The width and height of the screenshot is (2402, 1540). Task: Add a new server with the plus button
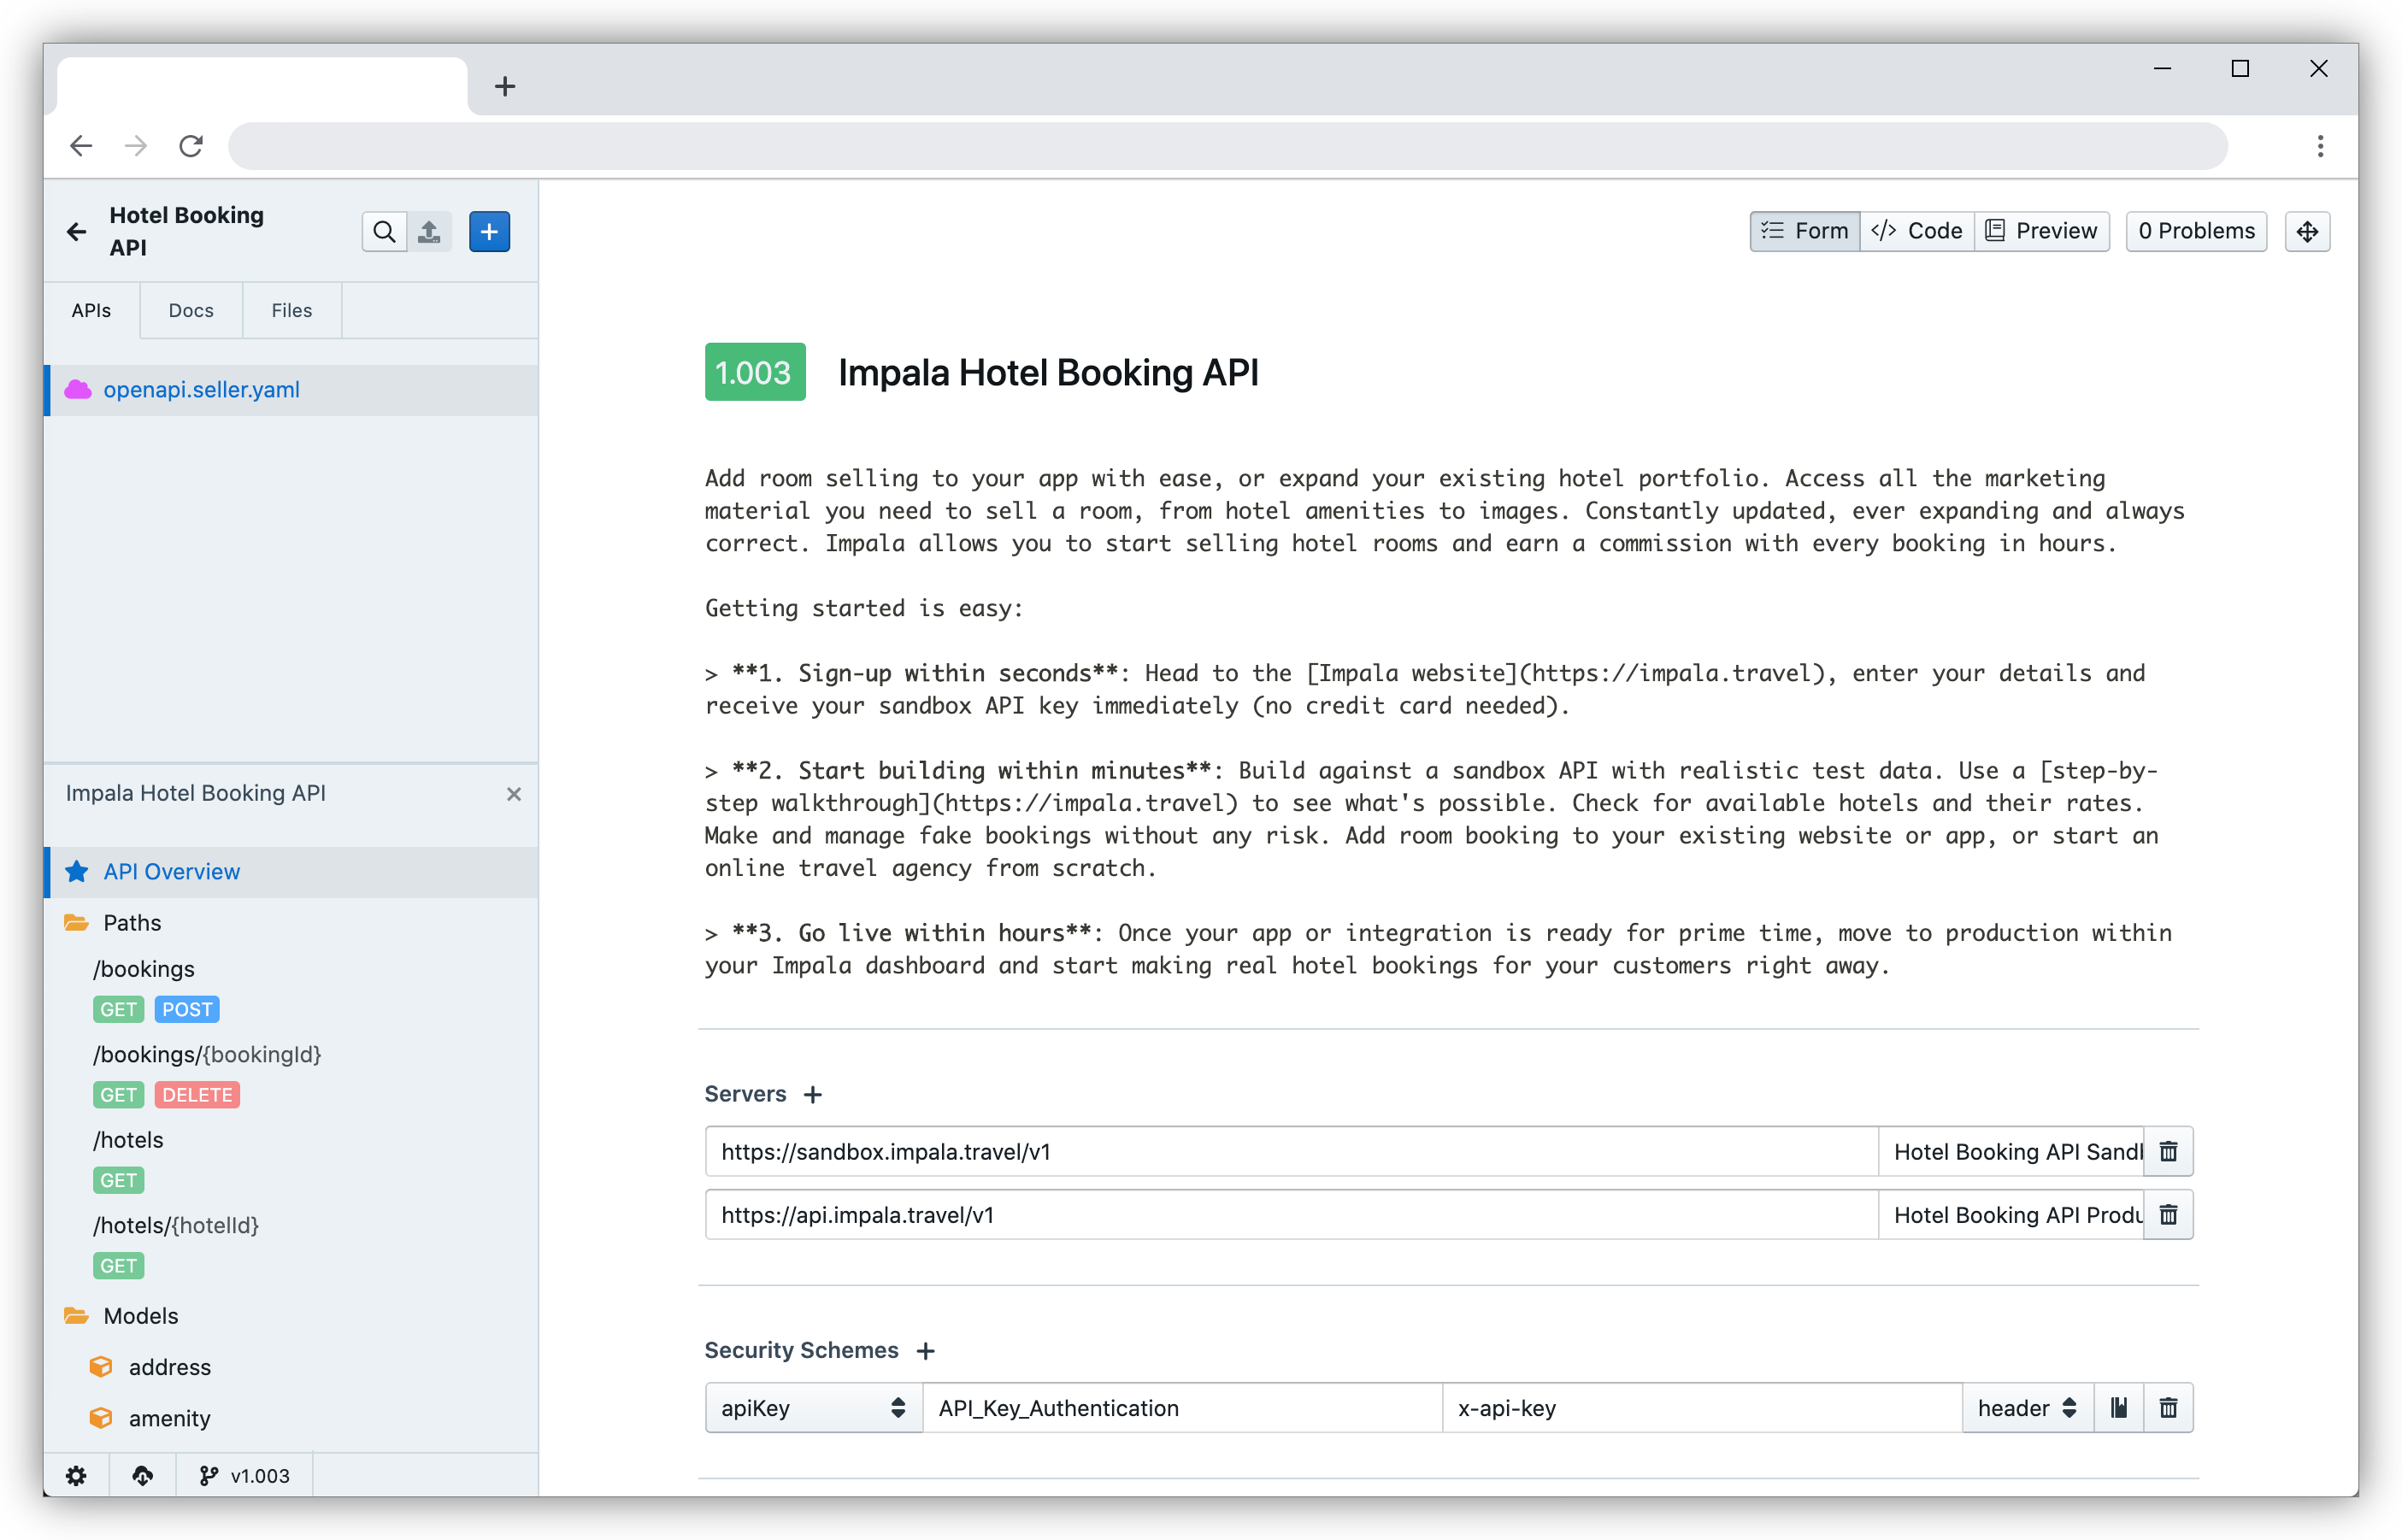click(x=812, y=1094)
